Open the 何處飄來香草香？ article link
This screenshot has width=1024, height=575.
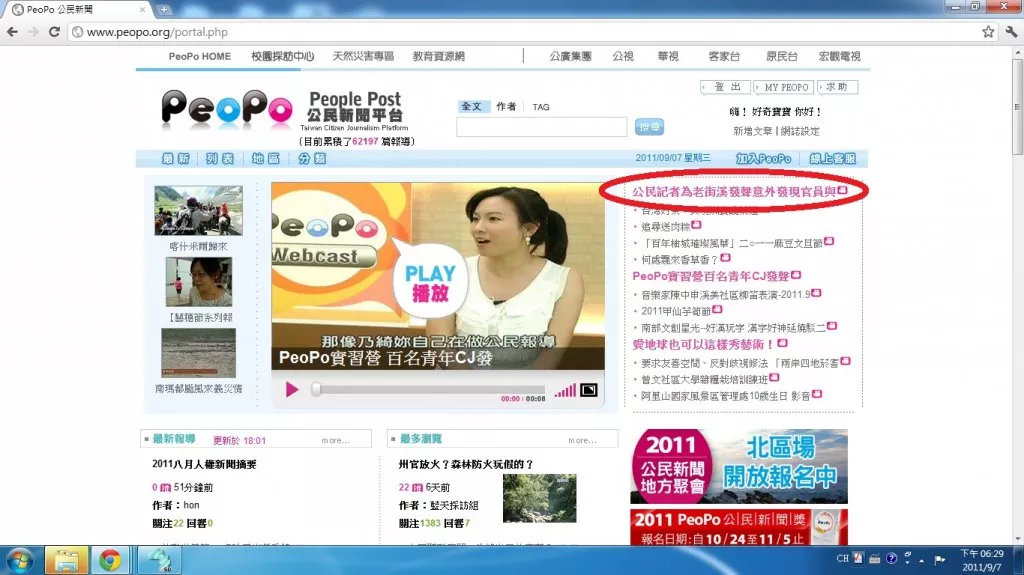tap(679, 259)
